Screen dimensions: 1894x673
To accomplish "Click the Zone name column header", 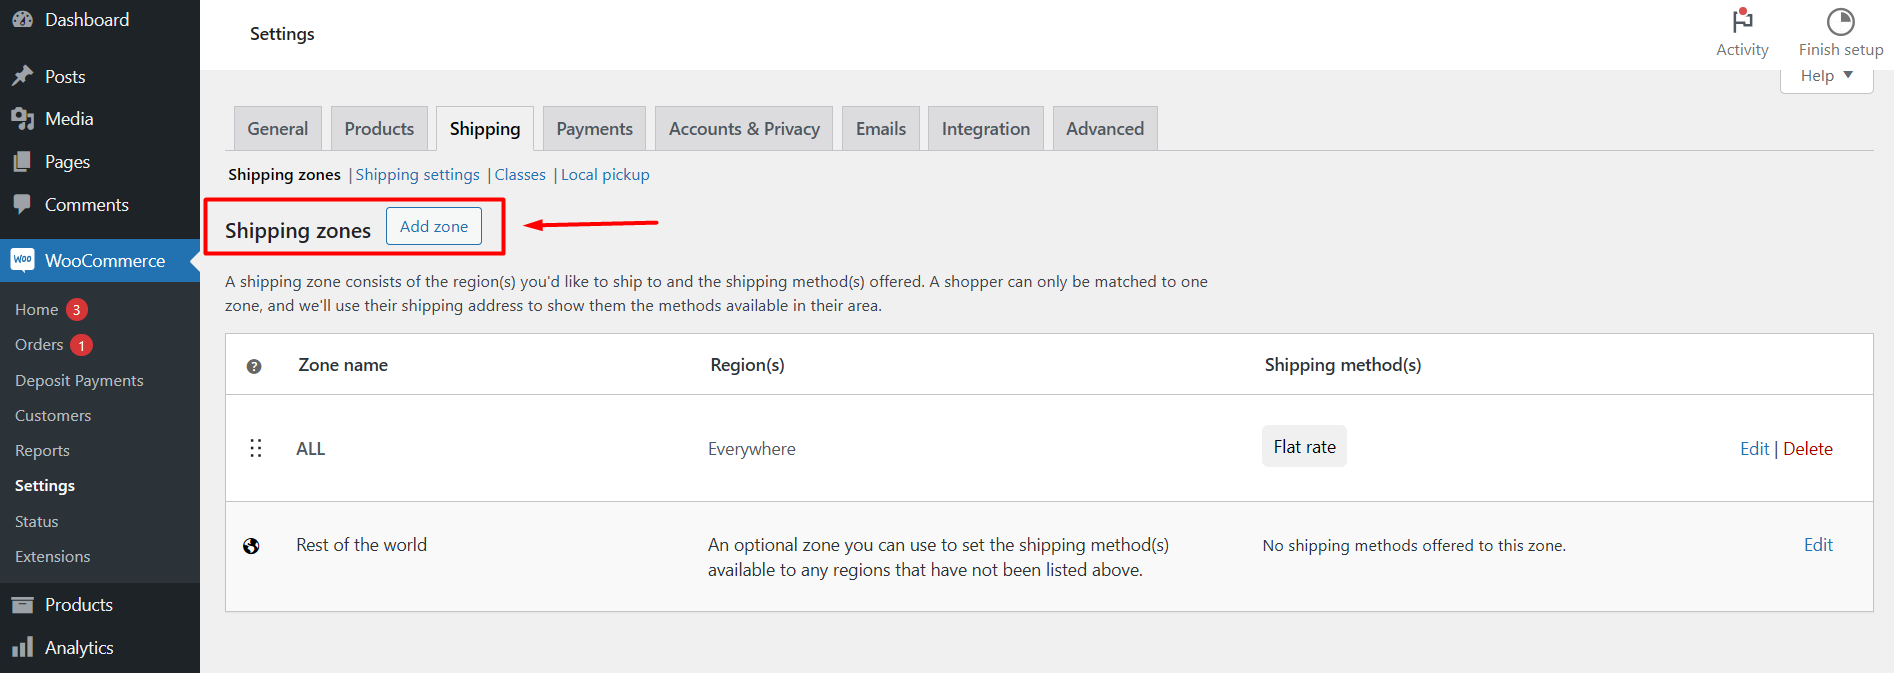I will [x=343, y=365].
